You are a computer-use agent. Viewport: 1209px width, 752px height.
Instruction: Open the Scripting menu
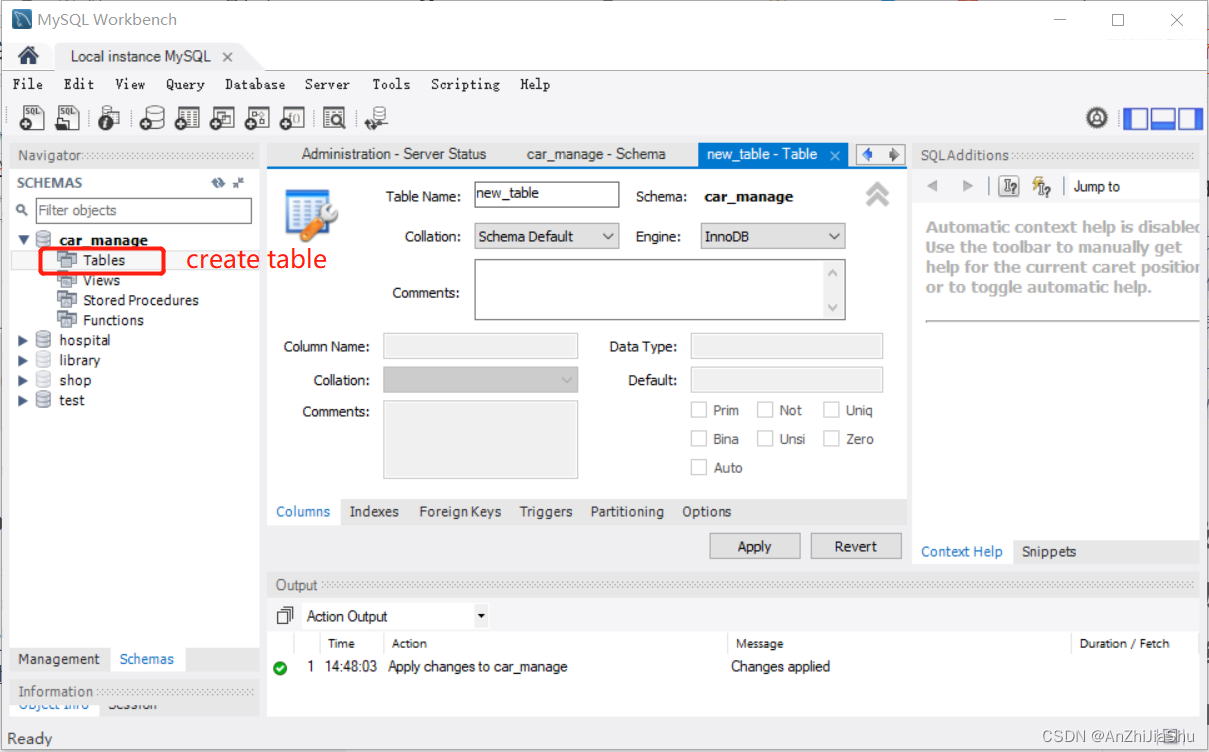[x=465, y=84]
